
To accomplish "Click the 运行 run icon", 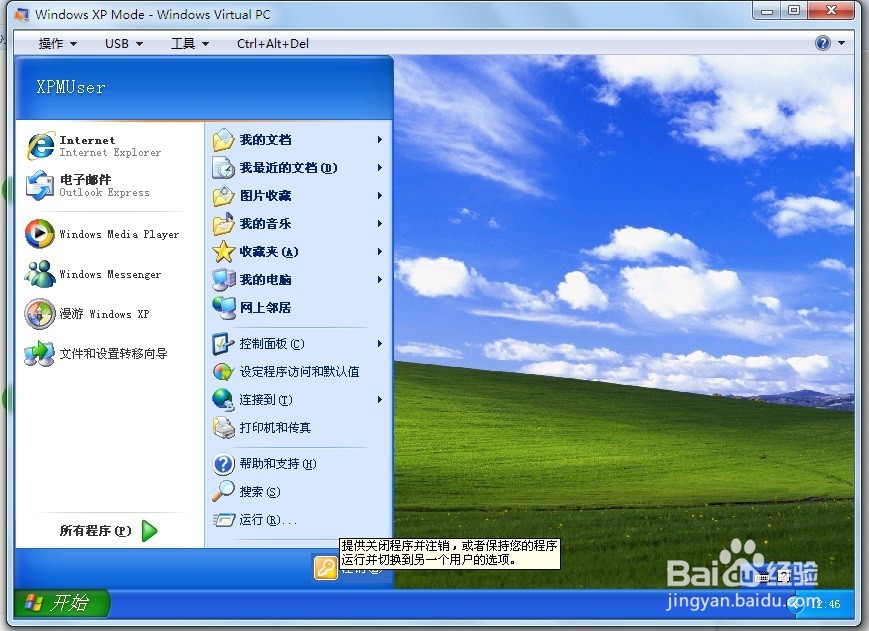I will coord(224,520).
